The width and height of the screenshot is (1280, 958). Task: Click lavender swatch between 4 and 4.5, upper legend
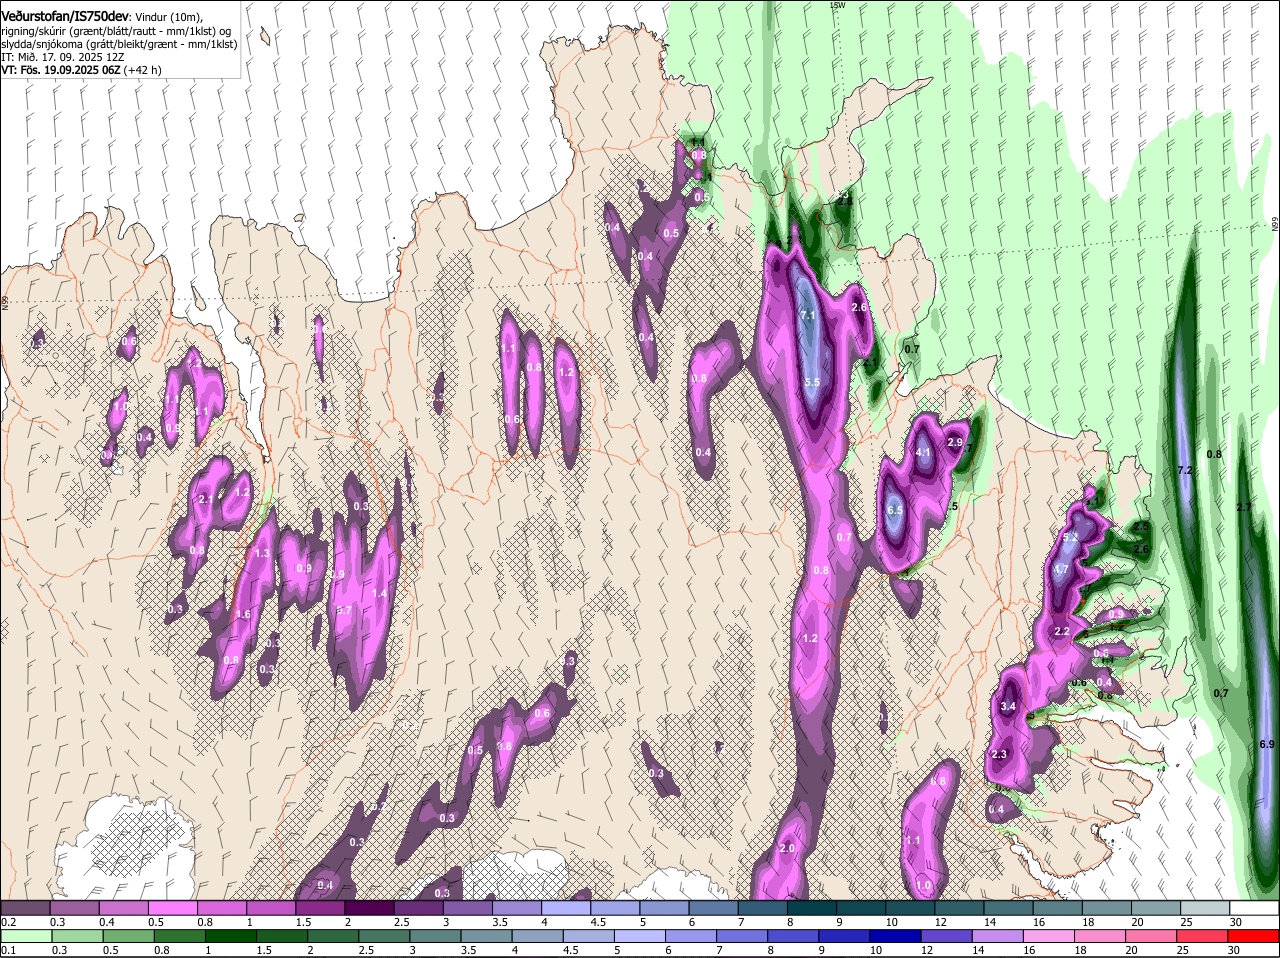point(566,908)
